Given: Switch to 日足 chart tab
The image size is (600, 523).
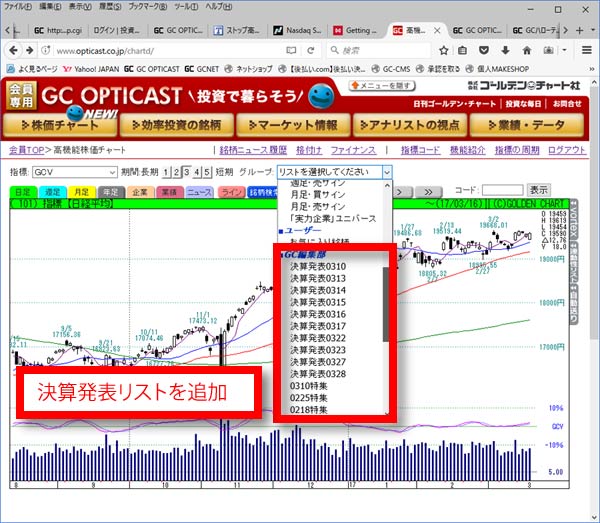Looking at the screenshot, I should point(23,192).
